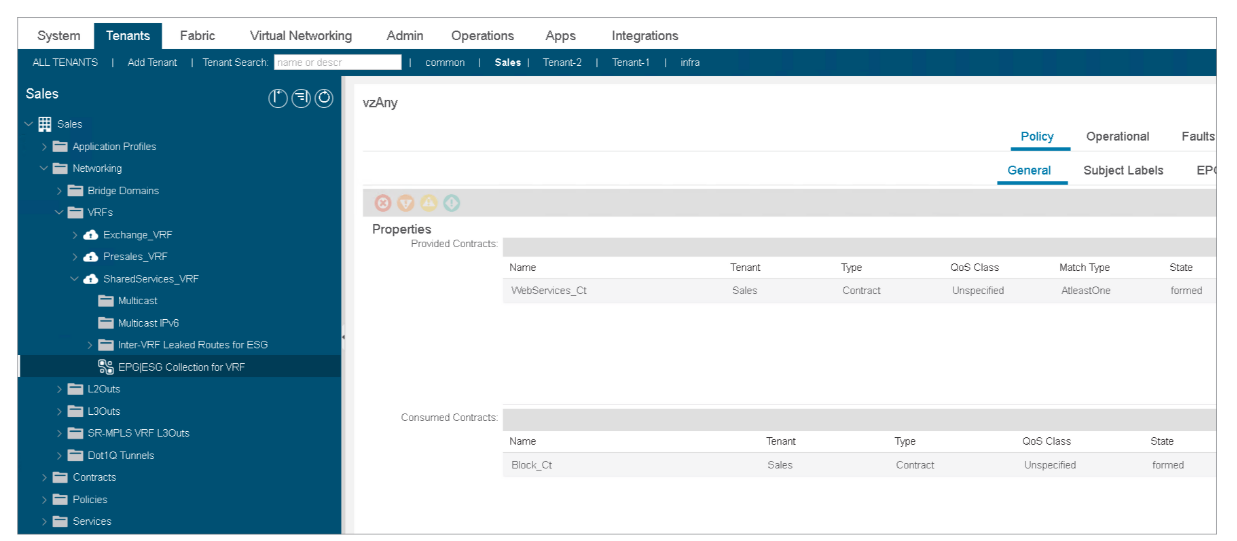Expand the Contracts node
The width and height of the screenshot is (1237, 541).
44,477
